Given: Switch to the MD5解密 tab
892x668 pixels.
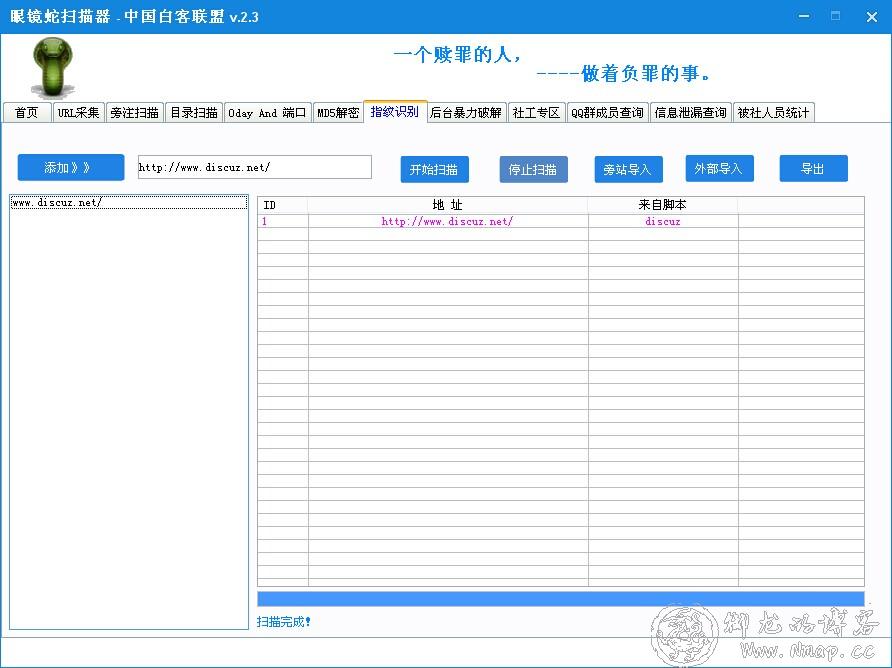Looking at the screenshot, I should click(338, 113).
